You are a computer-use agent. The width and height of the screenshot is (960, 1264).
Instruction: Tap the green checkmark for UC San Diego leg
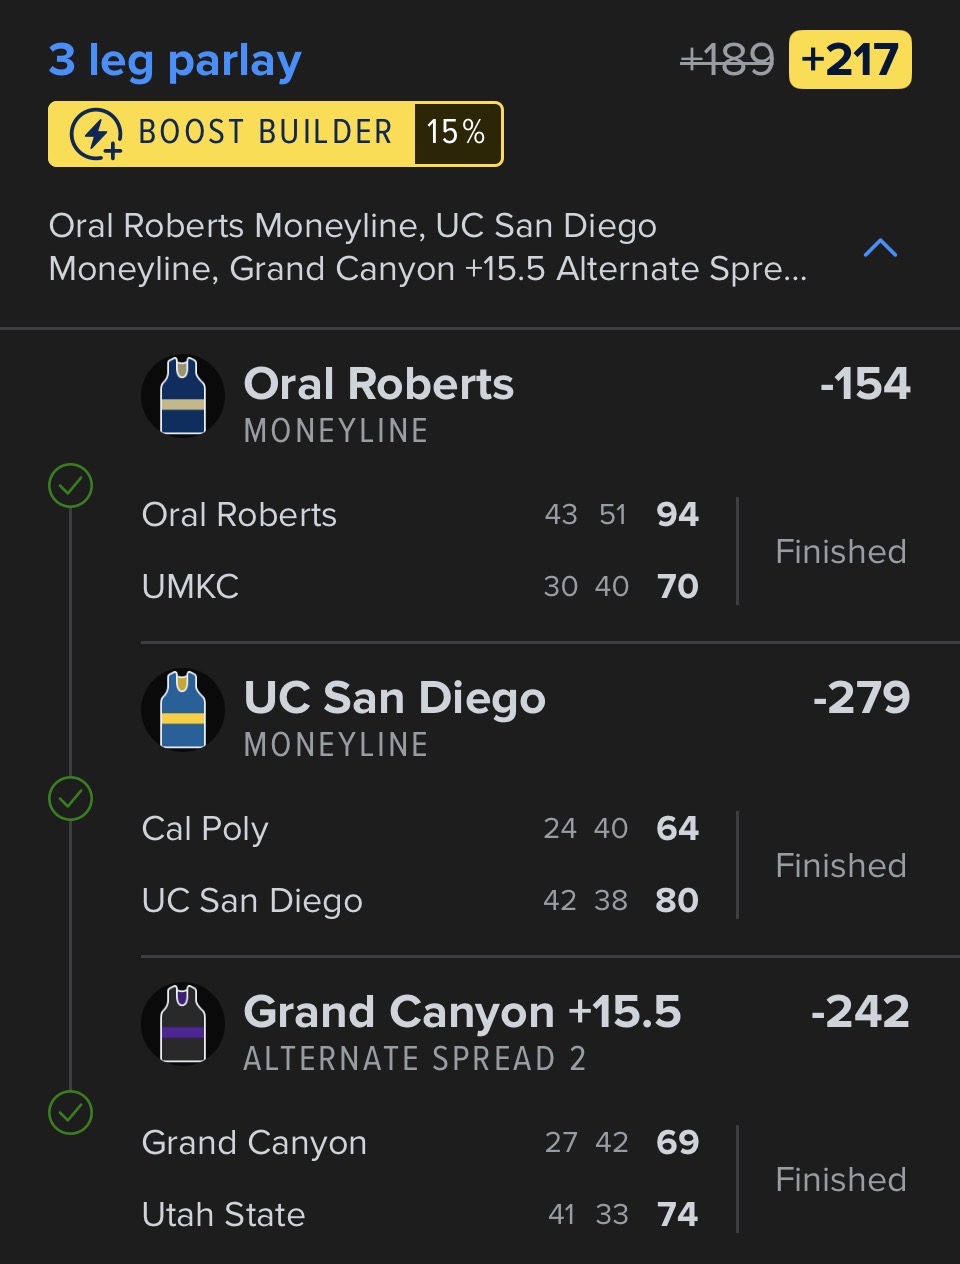[71, 799]
